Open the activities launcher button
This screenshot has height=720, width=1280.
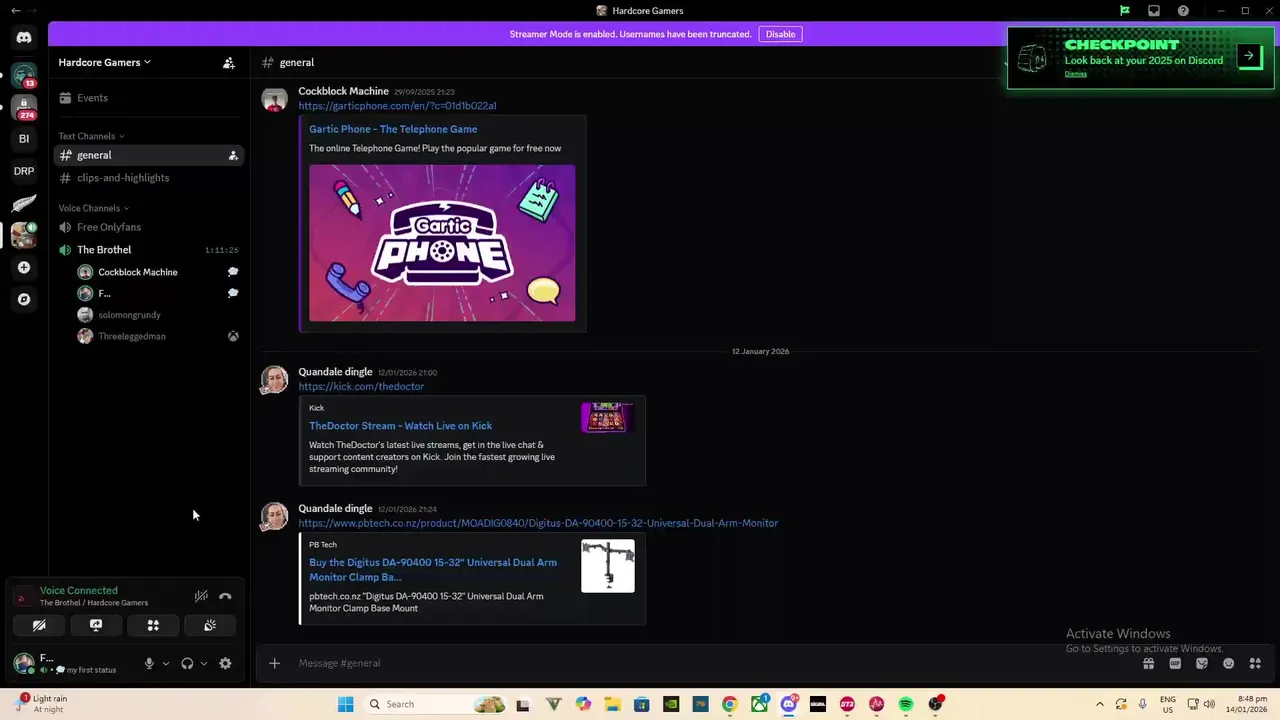click(x=153, y=625)
